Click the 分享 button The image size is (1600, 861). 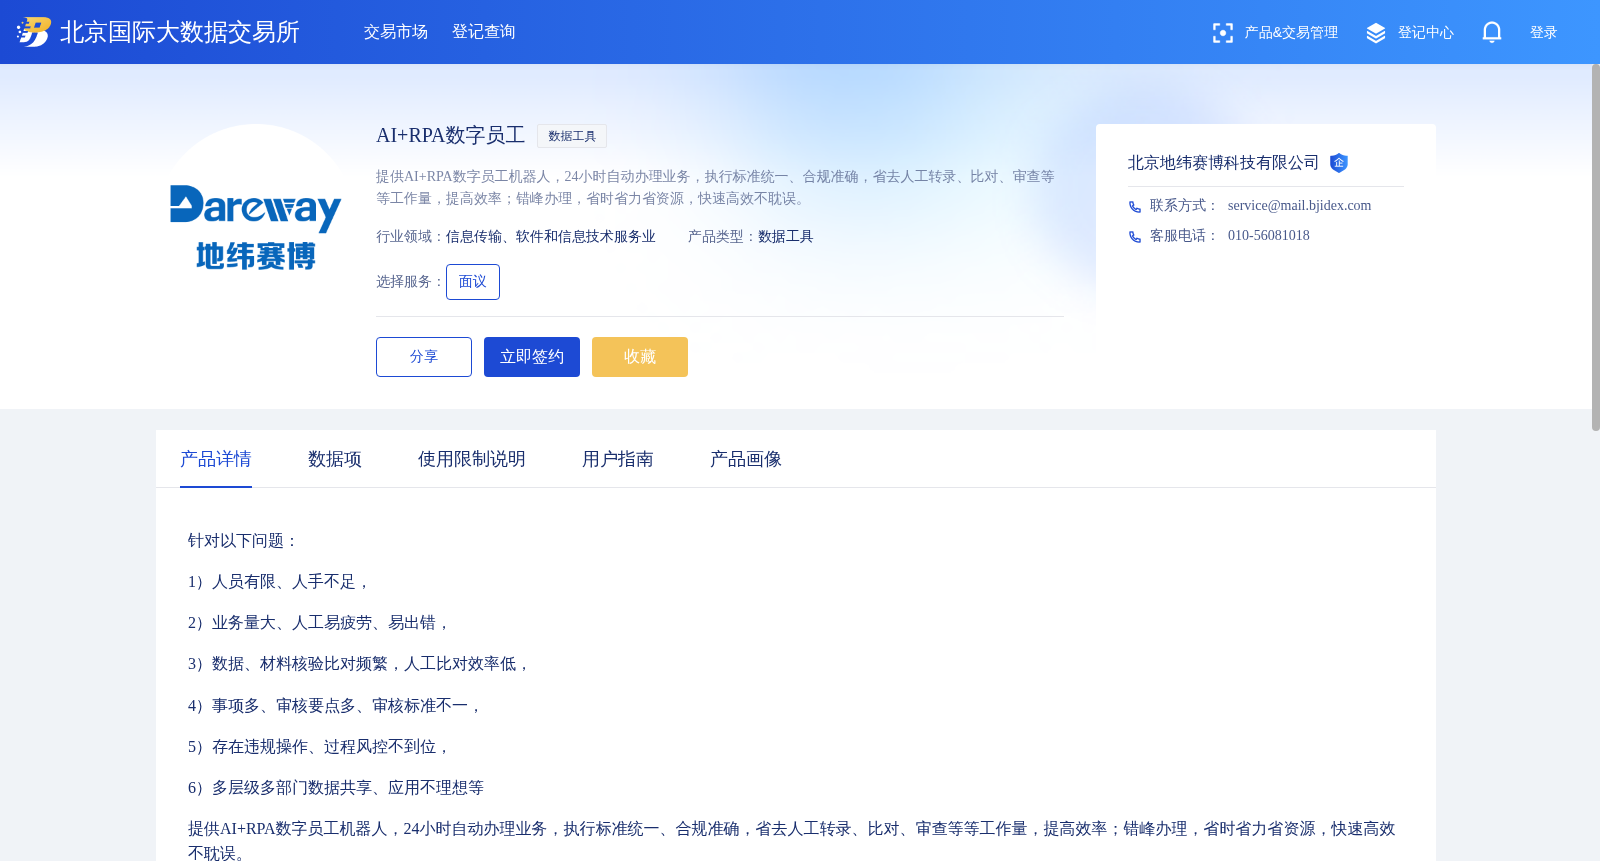(424, 357)
